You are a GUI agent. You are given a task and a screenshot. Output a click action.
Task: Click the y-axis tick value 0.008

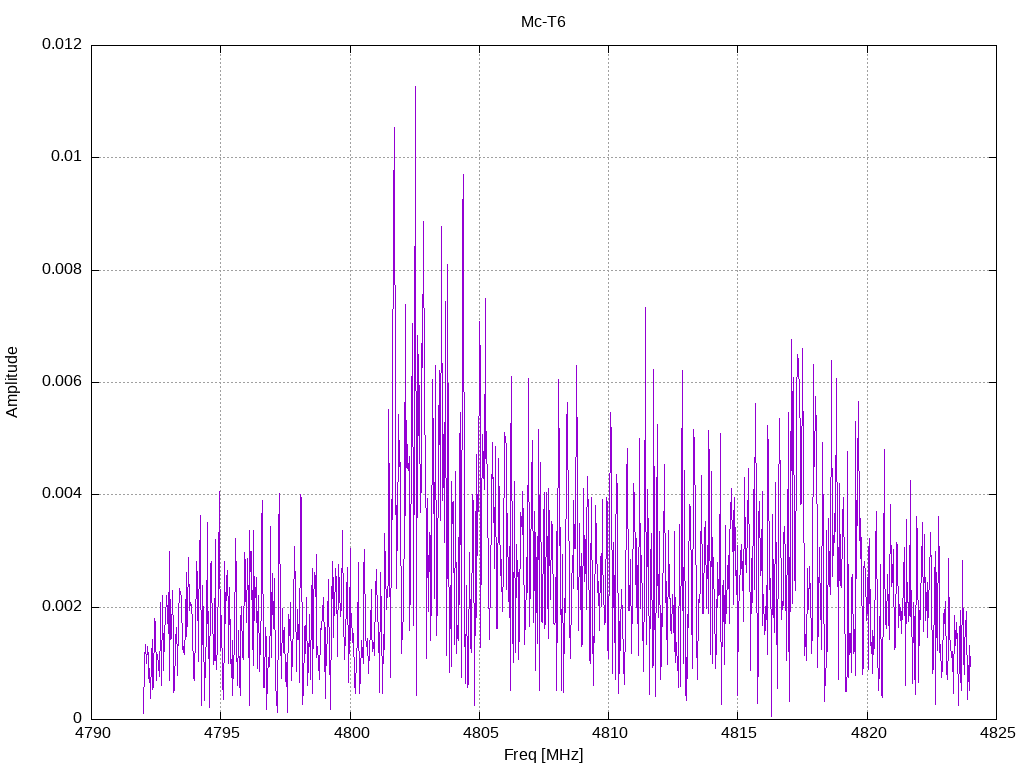pos(62,270)
